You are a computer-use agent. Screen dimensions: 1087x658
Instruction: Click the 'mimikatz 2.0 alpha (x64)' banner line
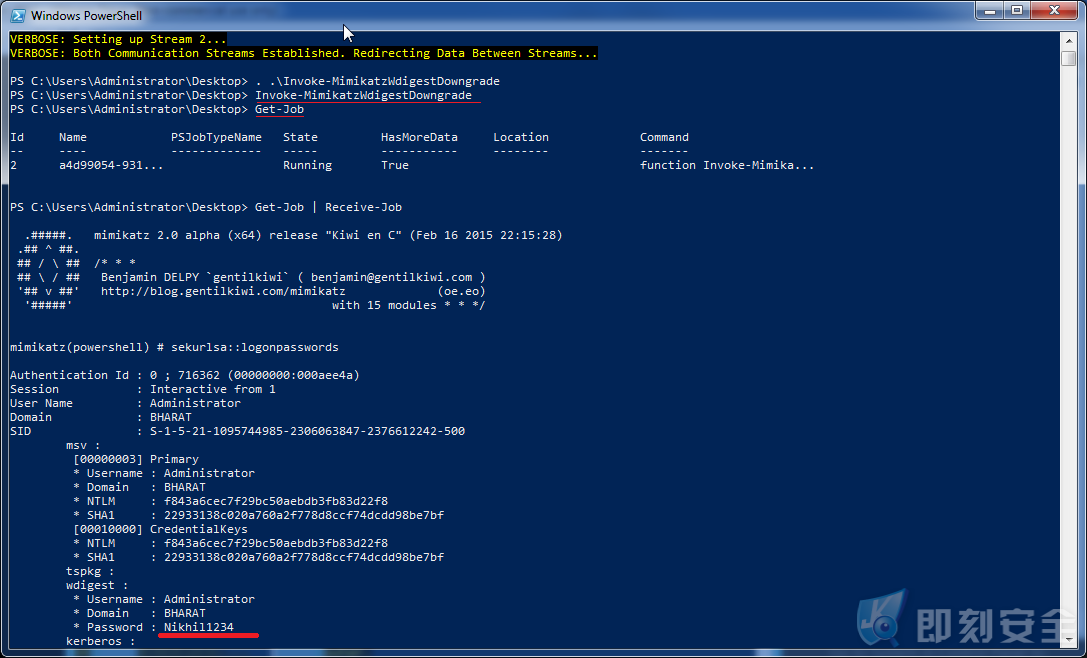[328, 235]
